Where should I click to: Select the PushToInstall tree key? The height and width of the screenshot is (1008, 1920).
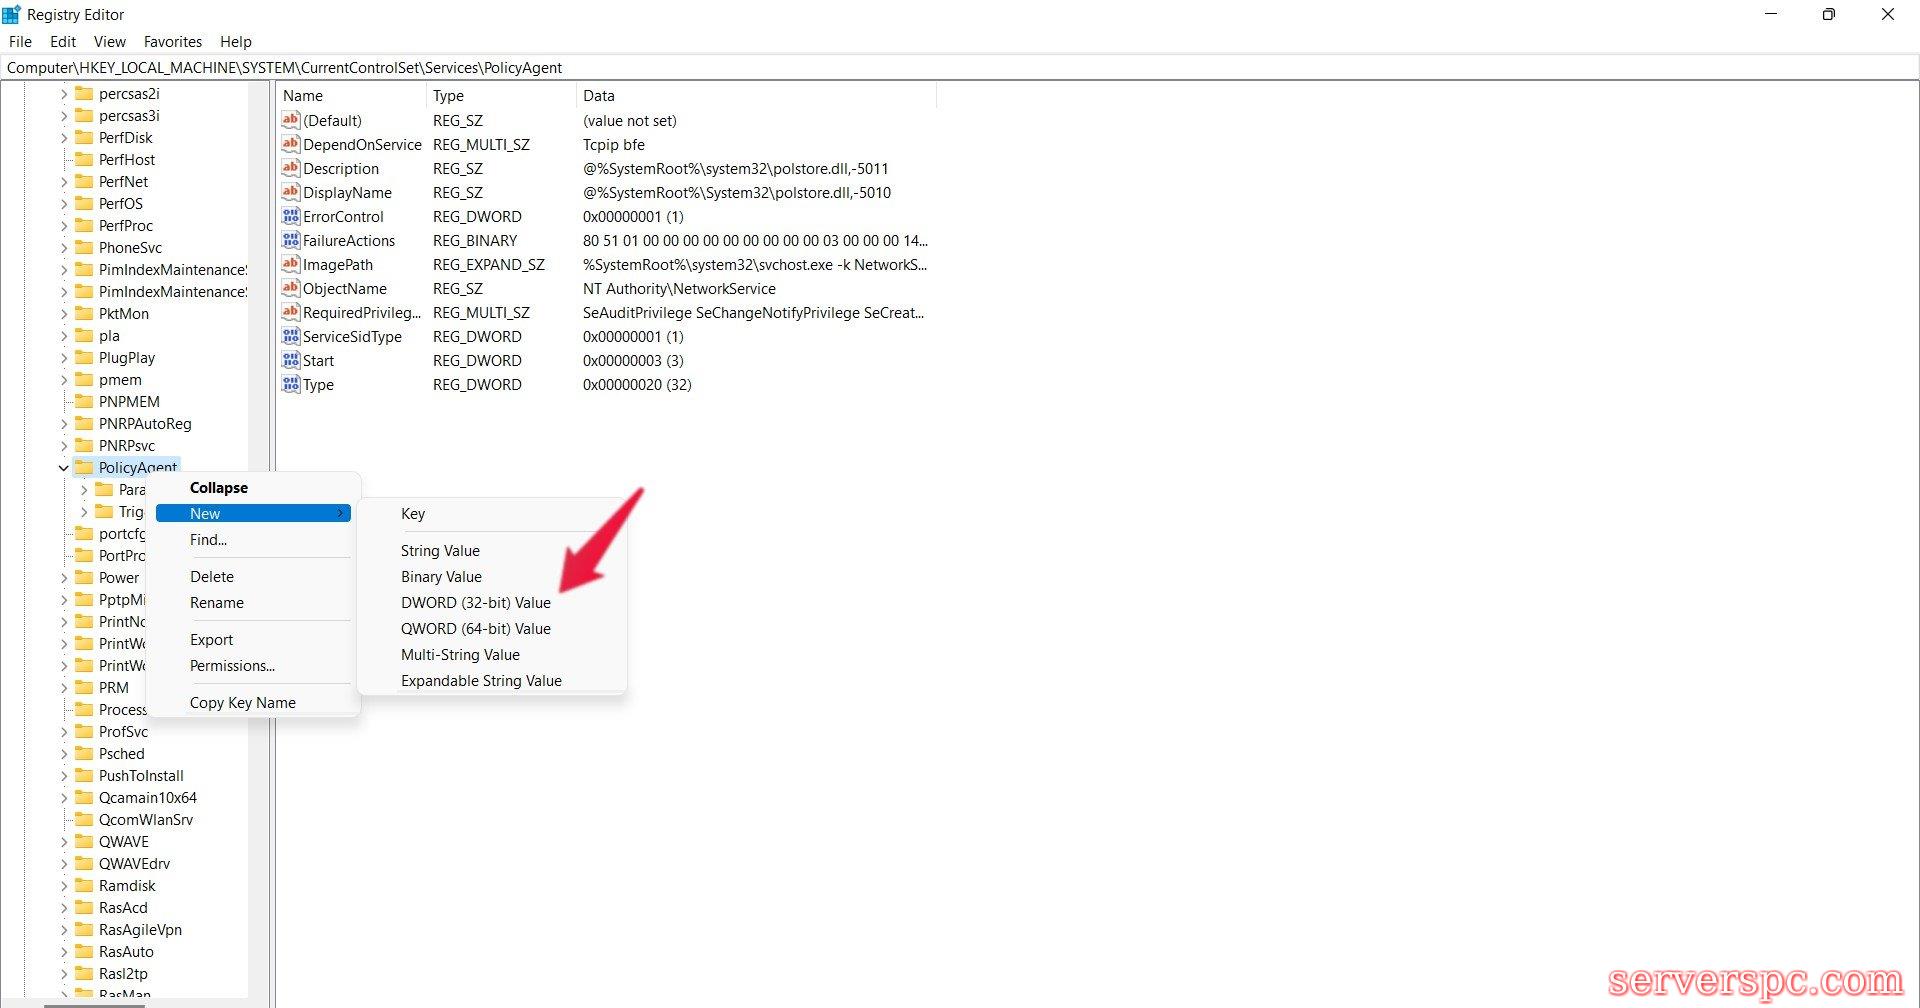[x=141, y=775]
